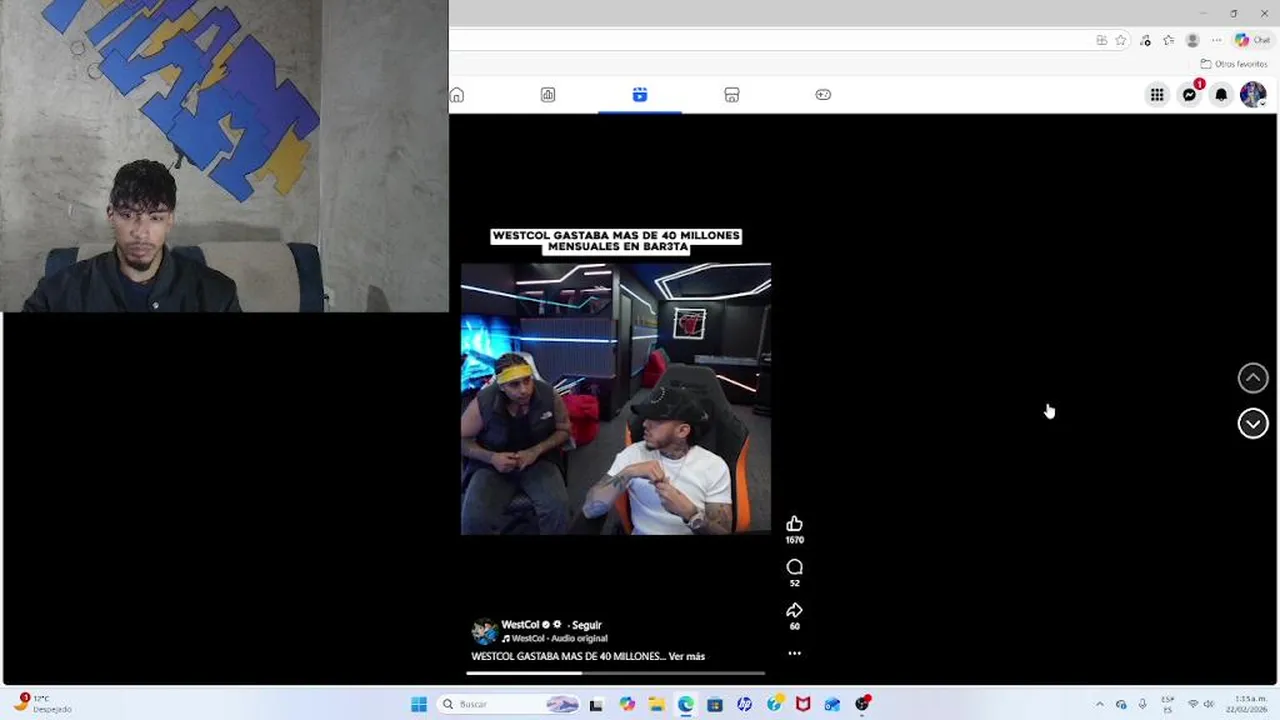Open File Explorer from the taskbar
The width and height of the screenshot is (1280, 720).
(x=656, y=704)
